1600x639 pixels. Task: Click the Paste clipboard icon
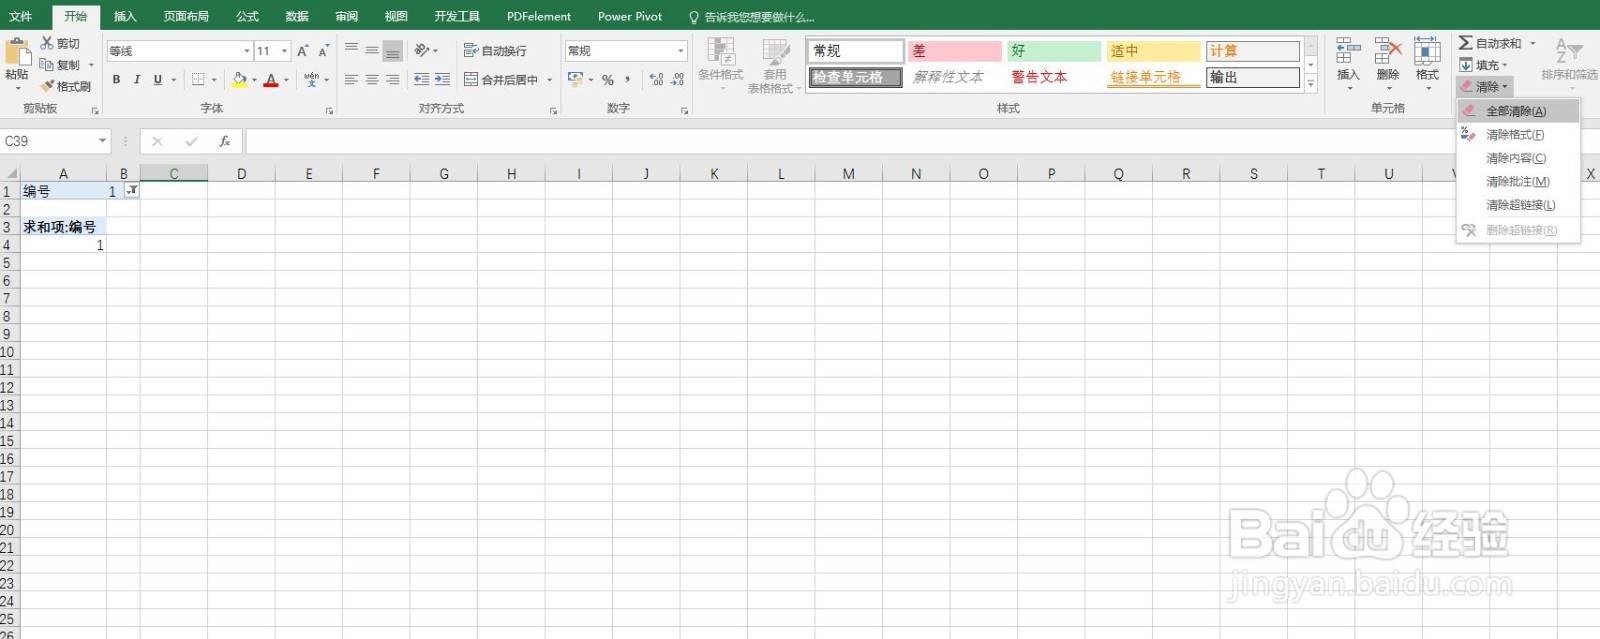click(17, 52)
